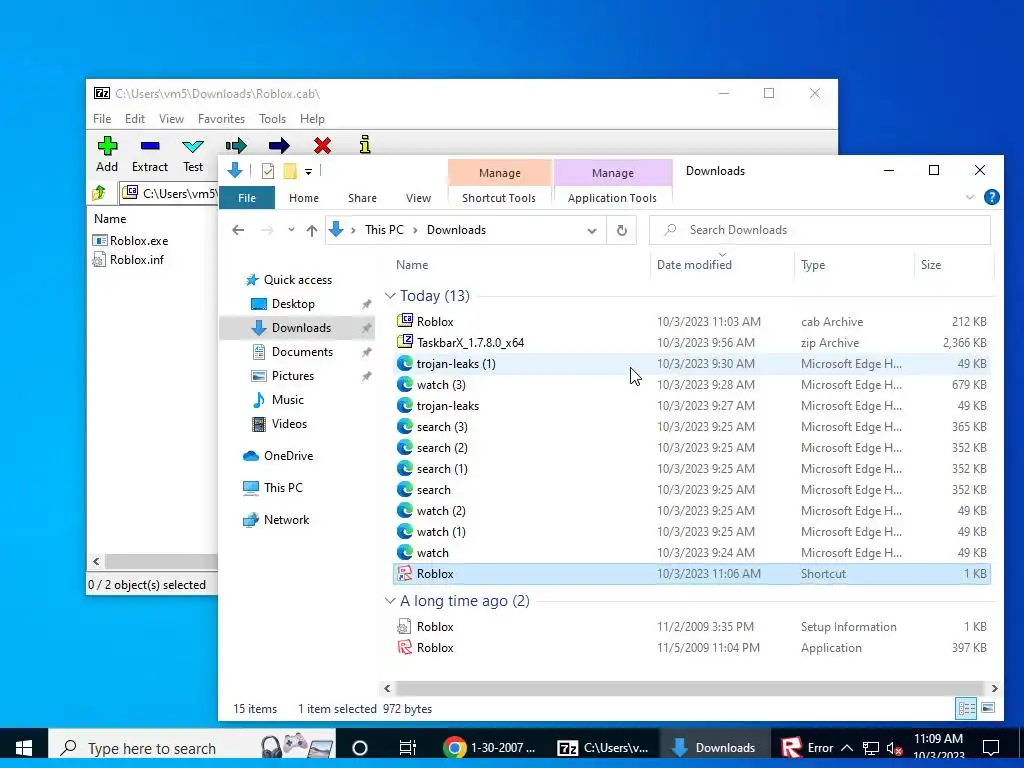This screenshot has height=768, width=1024.
Task: Open the recent locations dropdown arrow
Action: click(291, 230)
